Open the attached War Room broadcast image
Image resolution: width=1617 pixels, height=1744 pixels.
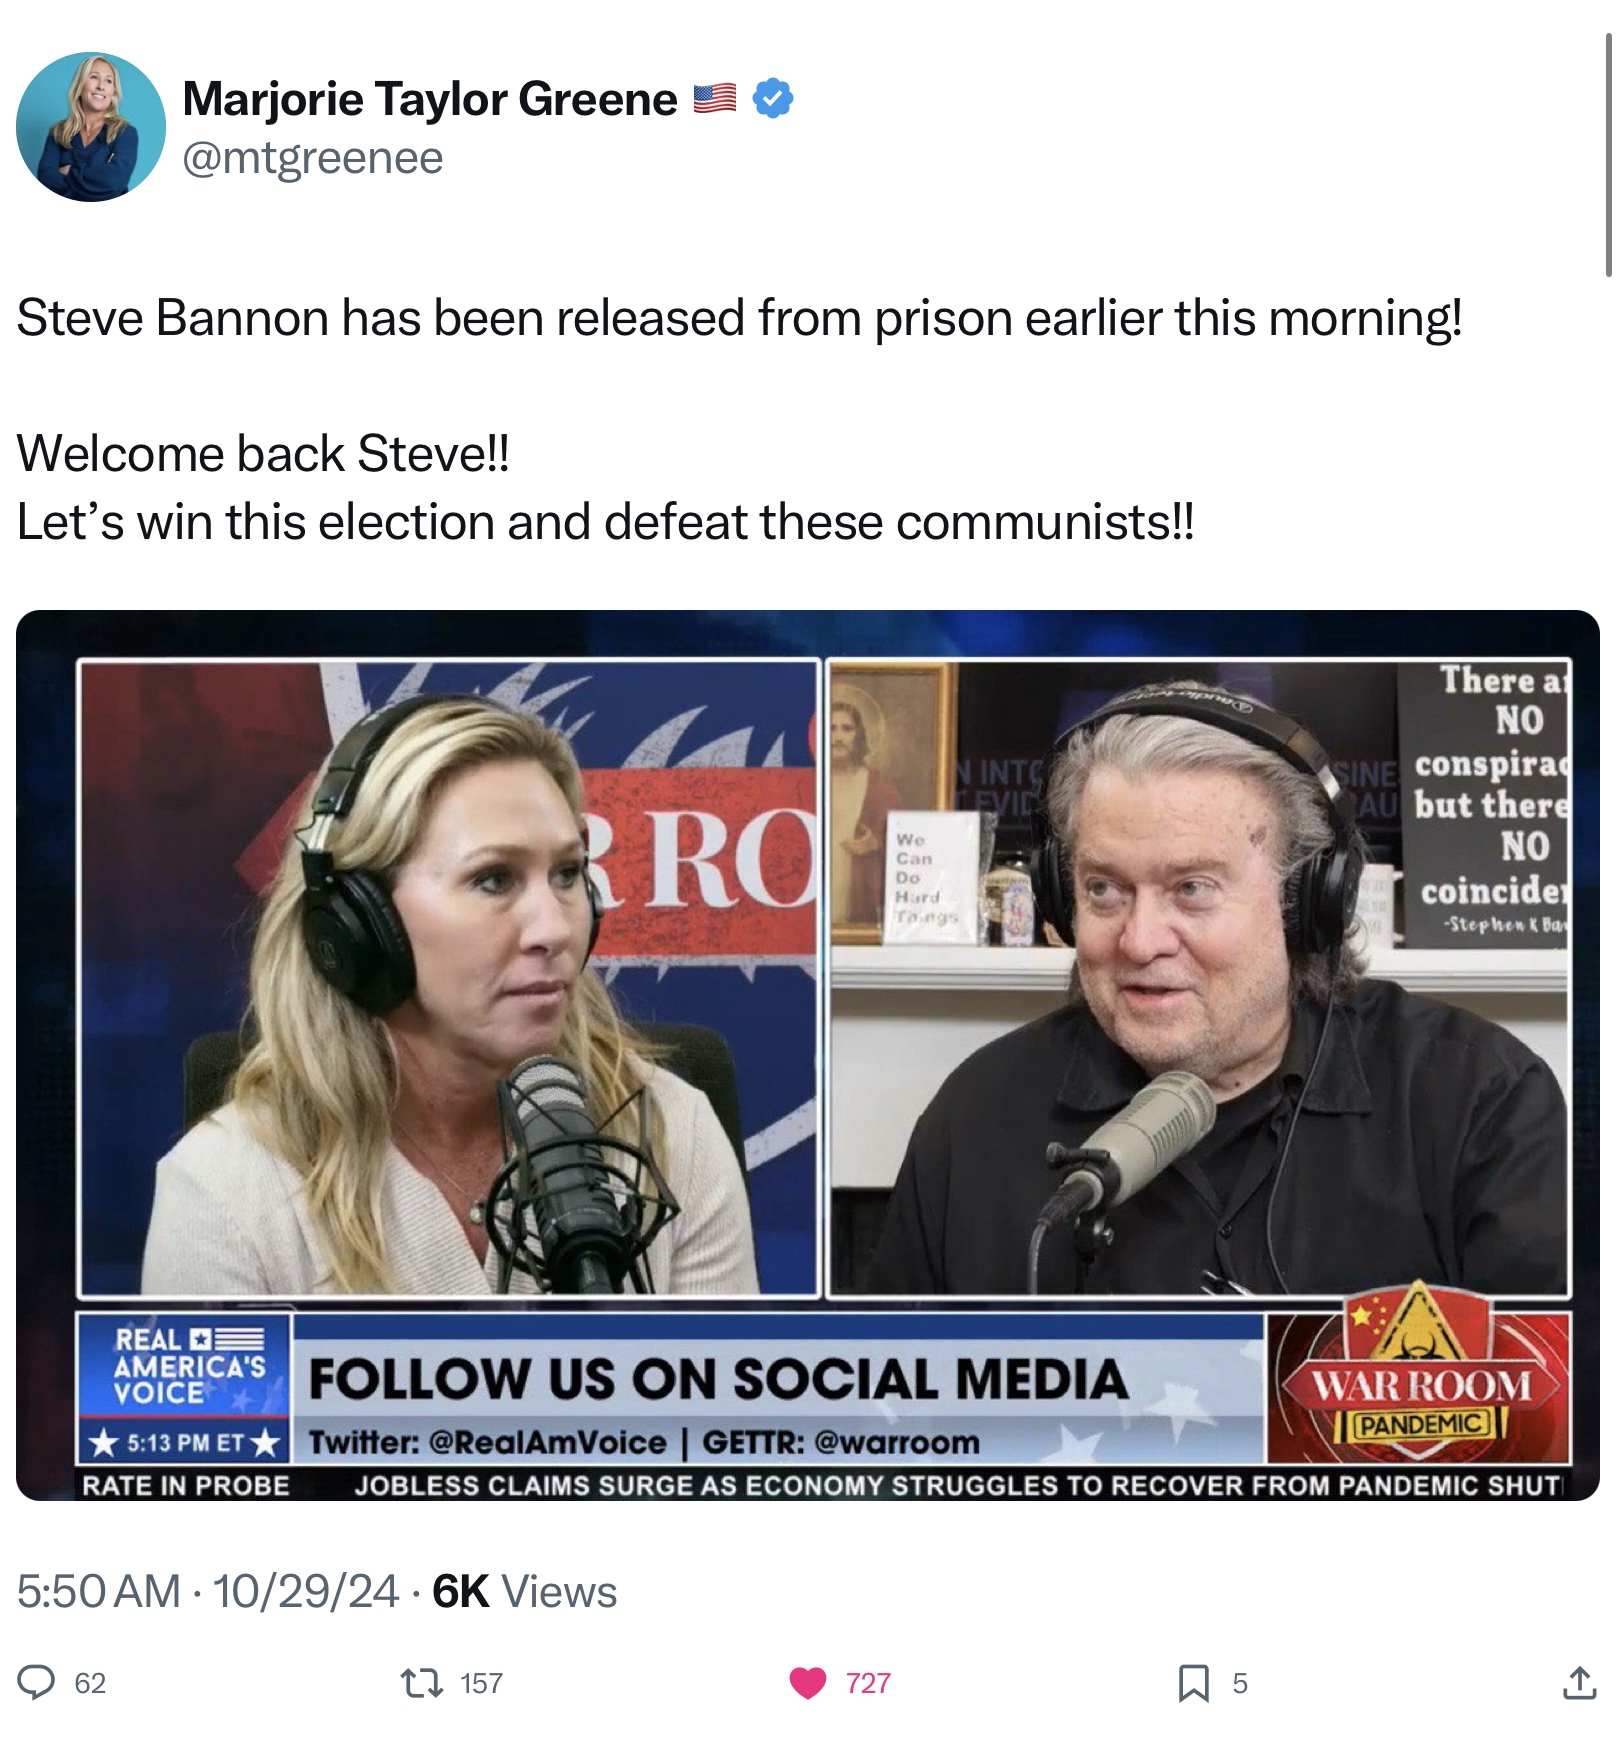pyautogui.click(x=808, y=1055)
